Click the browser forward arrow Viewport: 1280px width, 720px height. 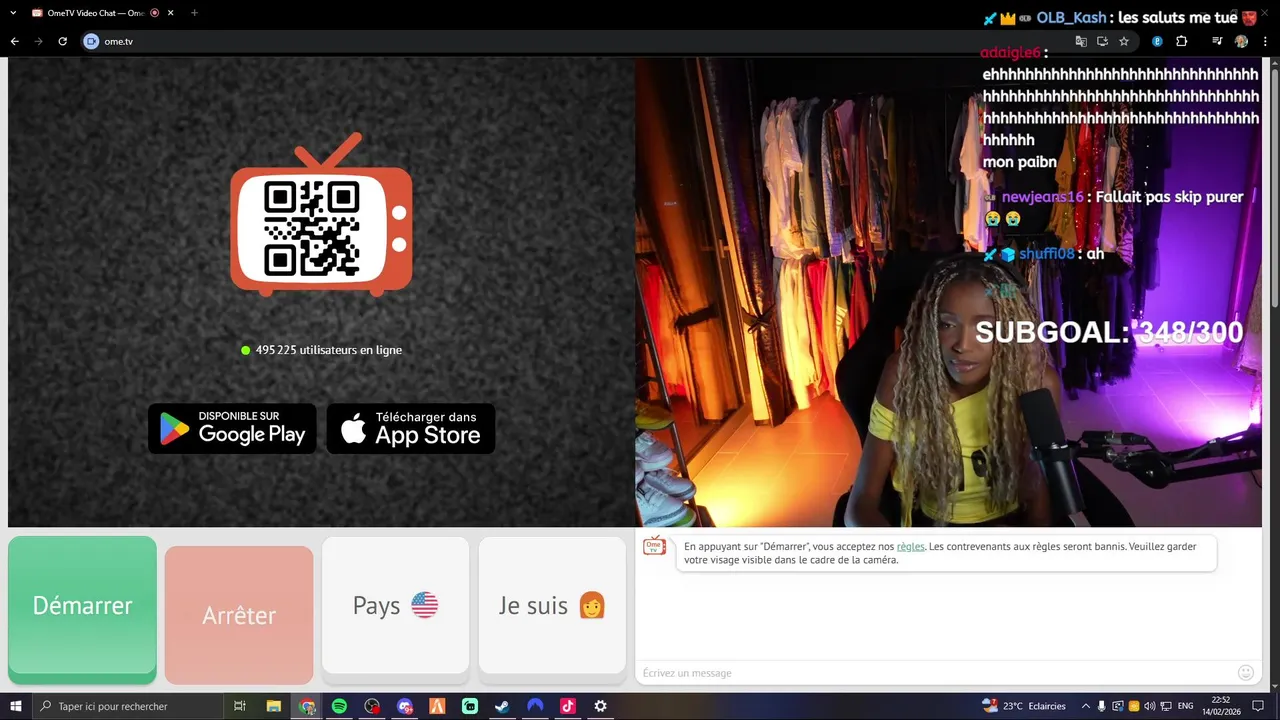pos(38,41)
